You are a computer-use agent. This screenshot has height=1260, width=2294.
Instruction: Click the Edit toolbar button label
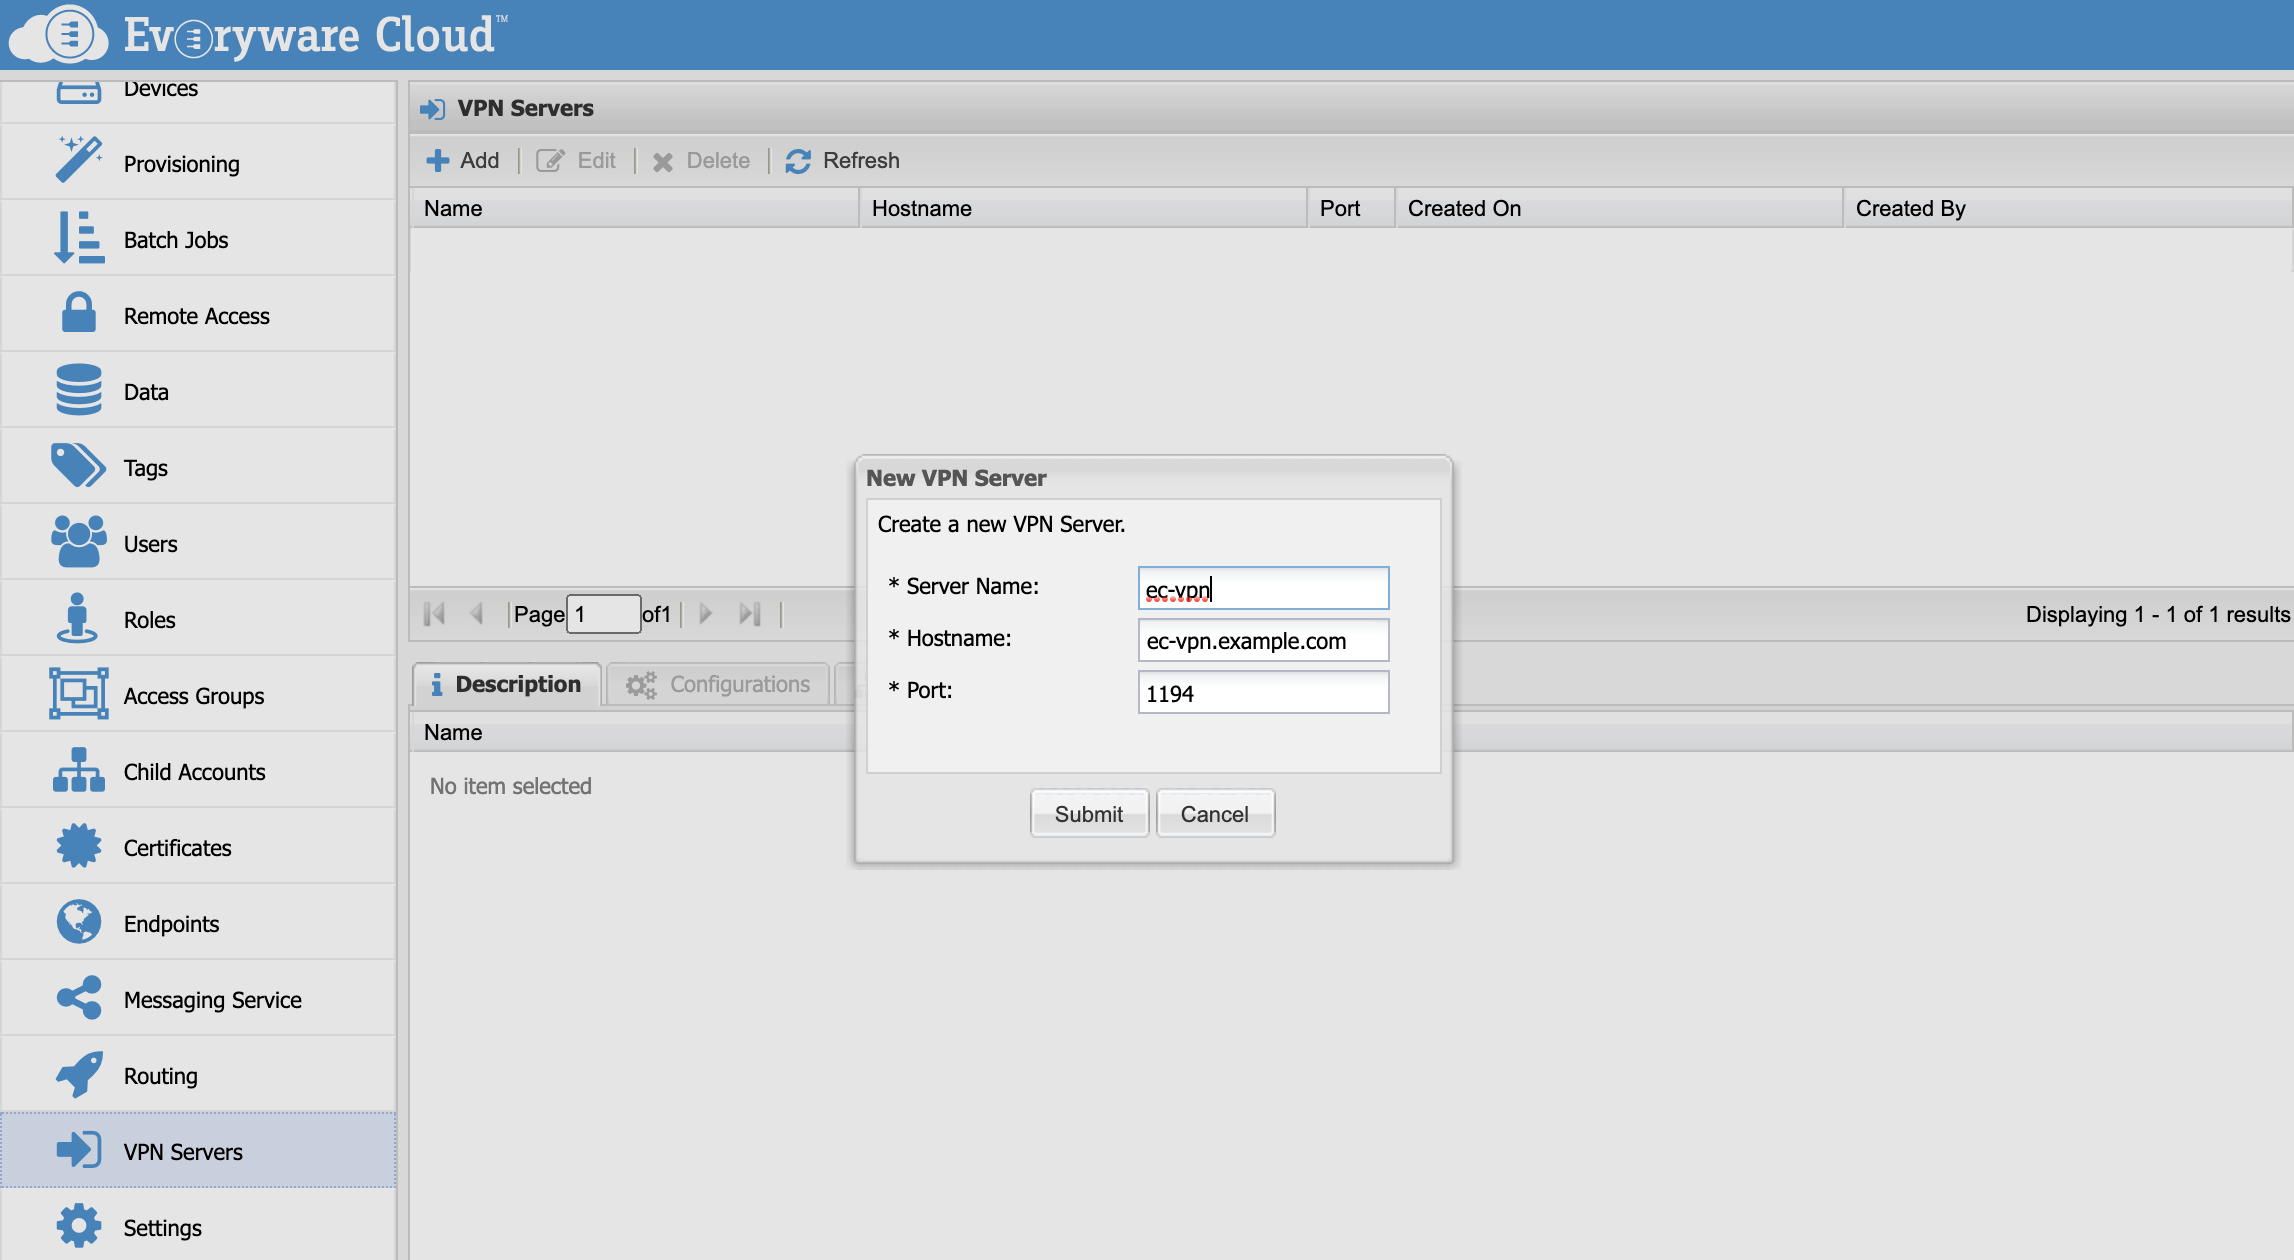pyautogui.click(x=597, y=161)
